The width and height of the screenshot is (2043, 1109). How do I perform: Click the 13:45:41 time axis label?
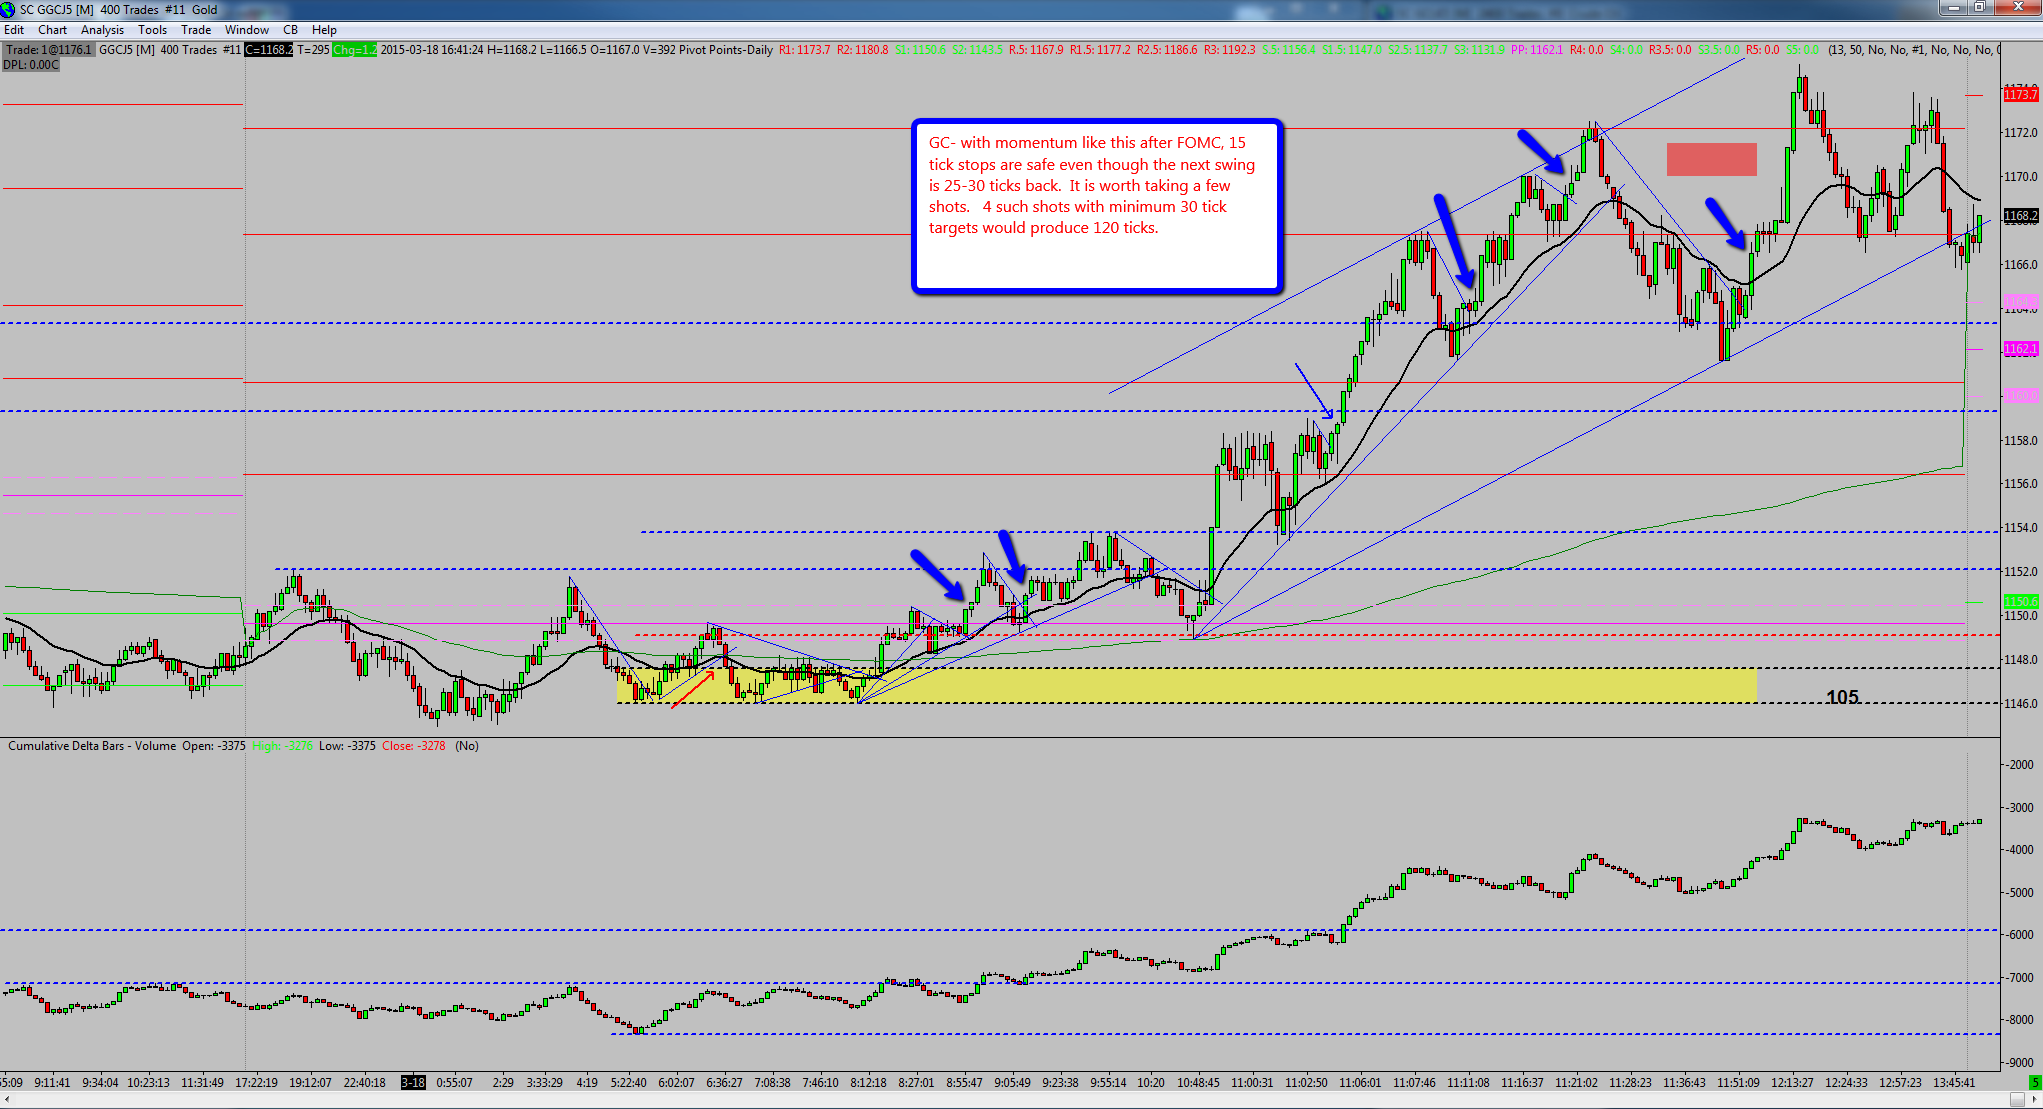coord(1954,1083)
